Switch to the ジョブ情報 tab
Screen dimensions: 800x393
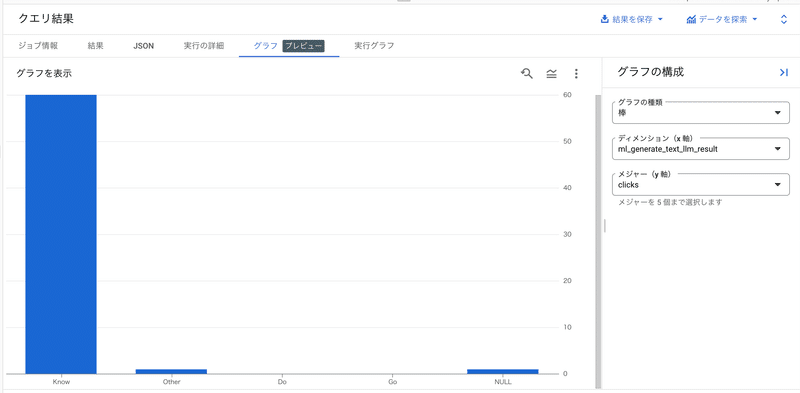click(x=38, y=45)
